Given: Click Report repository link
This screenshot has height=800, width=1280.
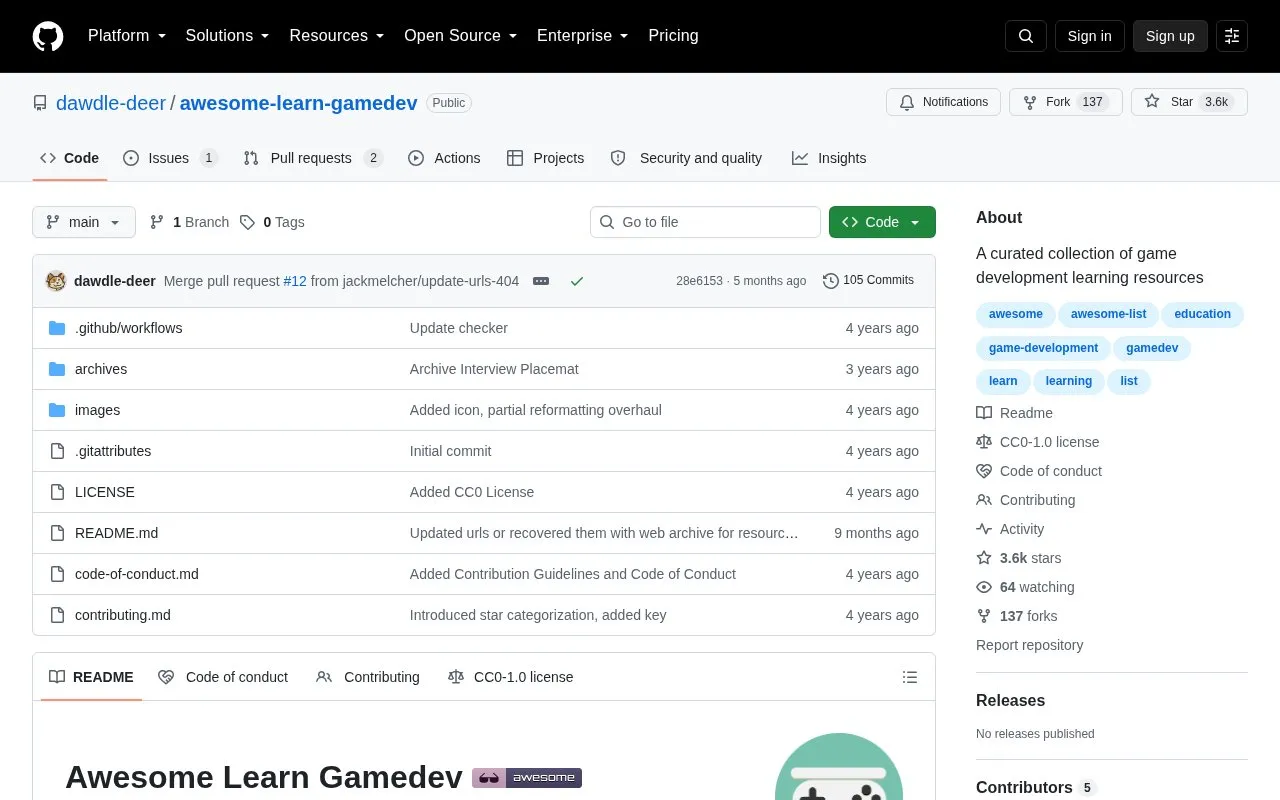Looking at the screenshot, I should [x=1029, y=645].
